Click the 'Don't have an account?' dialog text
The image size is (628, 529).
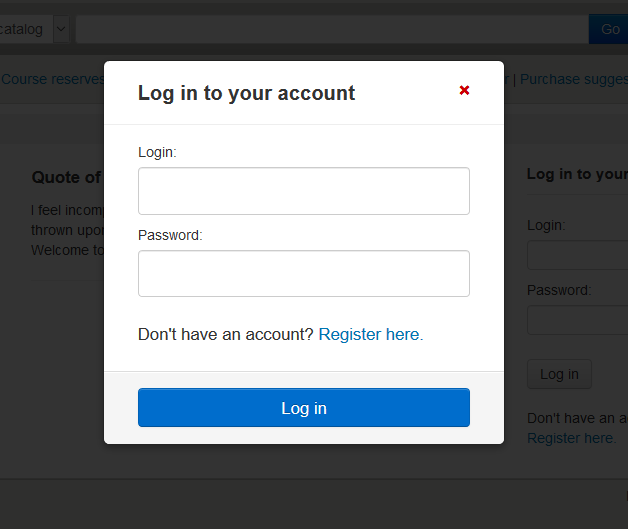tap(226, 334)
